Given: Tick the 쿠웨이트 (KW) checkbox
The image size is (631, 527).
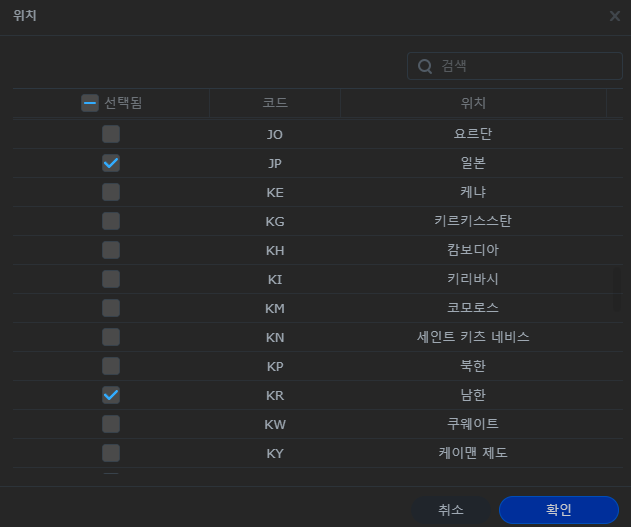Looking at the screenshot, I should (x=111, y=424).
